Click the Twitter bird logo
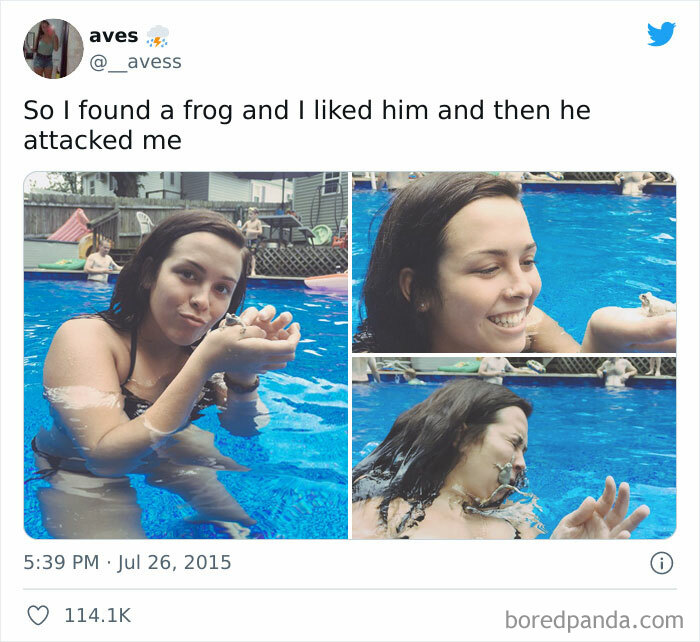This screenshot has height=642, width=700. [661, 35]
